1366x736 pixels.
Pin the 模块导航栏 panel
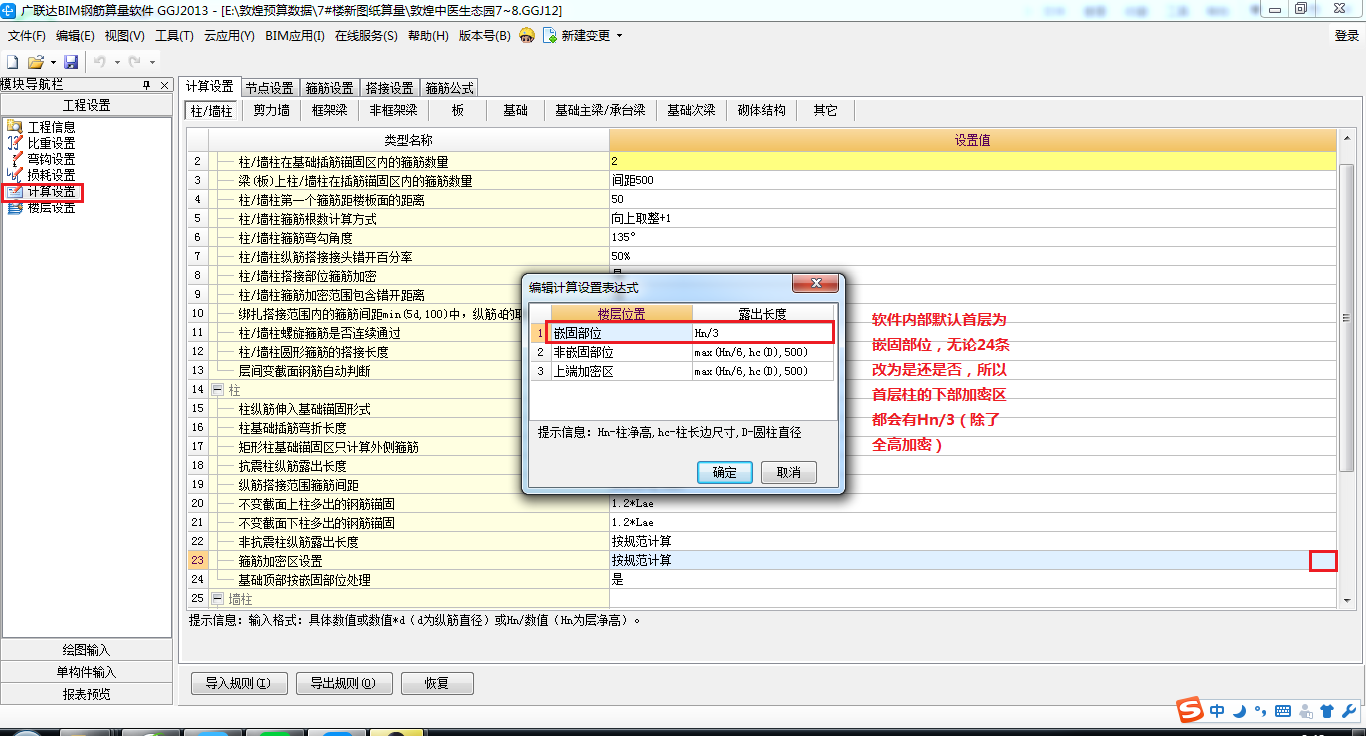[x=147, y=85]
